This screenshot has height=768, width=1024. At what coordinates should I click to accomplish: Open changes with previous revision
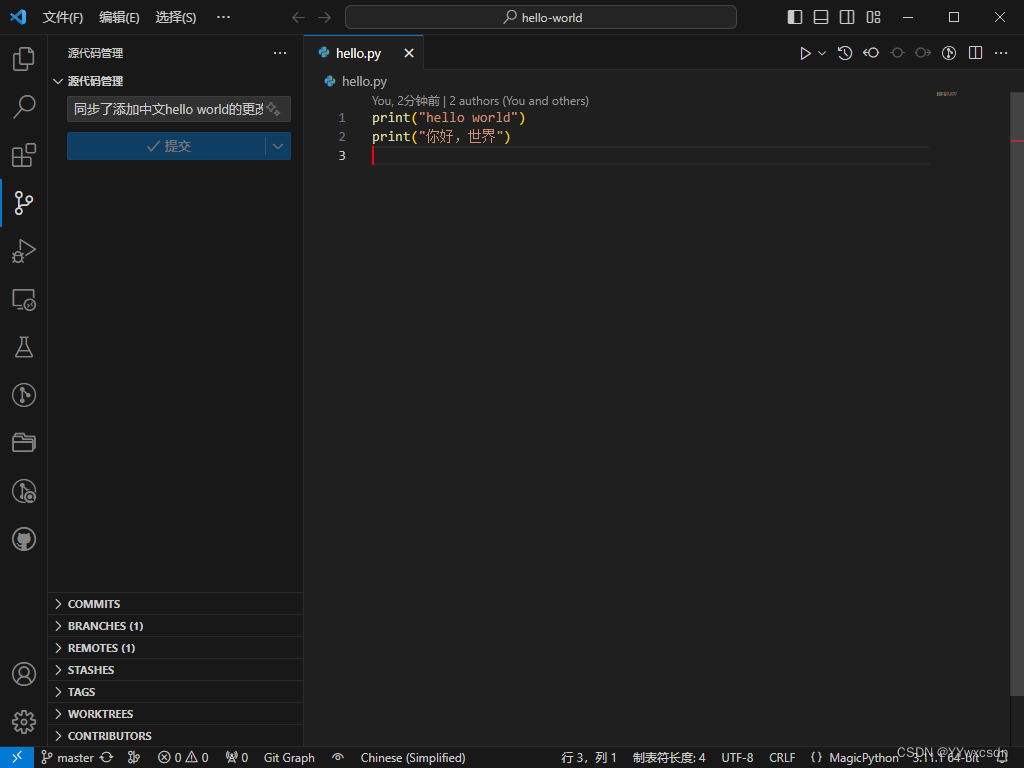click(x=871, y=53)
